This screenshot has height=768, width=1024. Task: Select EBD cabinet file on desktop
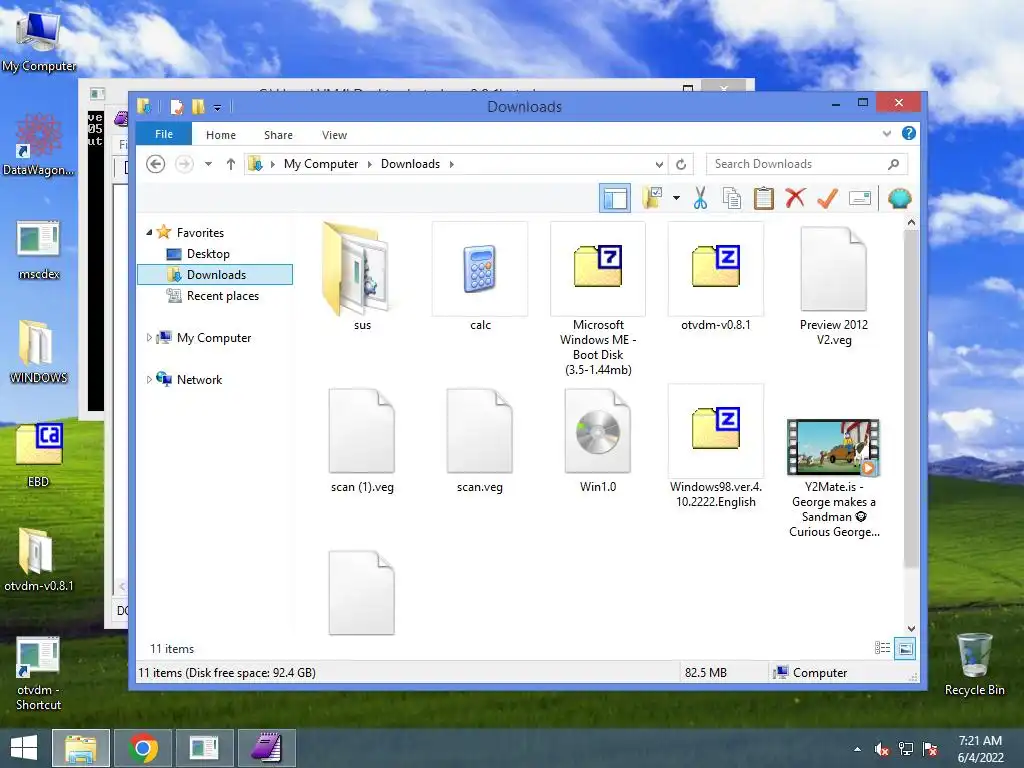[x=39, y=455]
